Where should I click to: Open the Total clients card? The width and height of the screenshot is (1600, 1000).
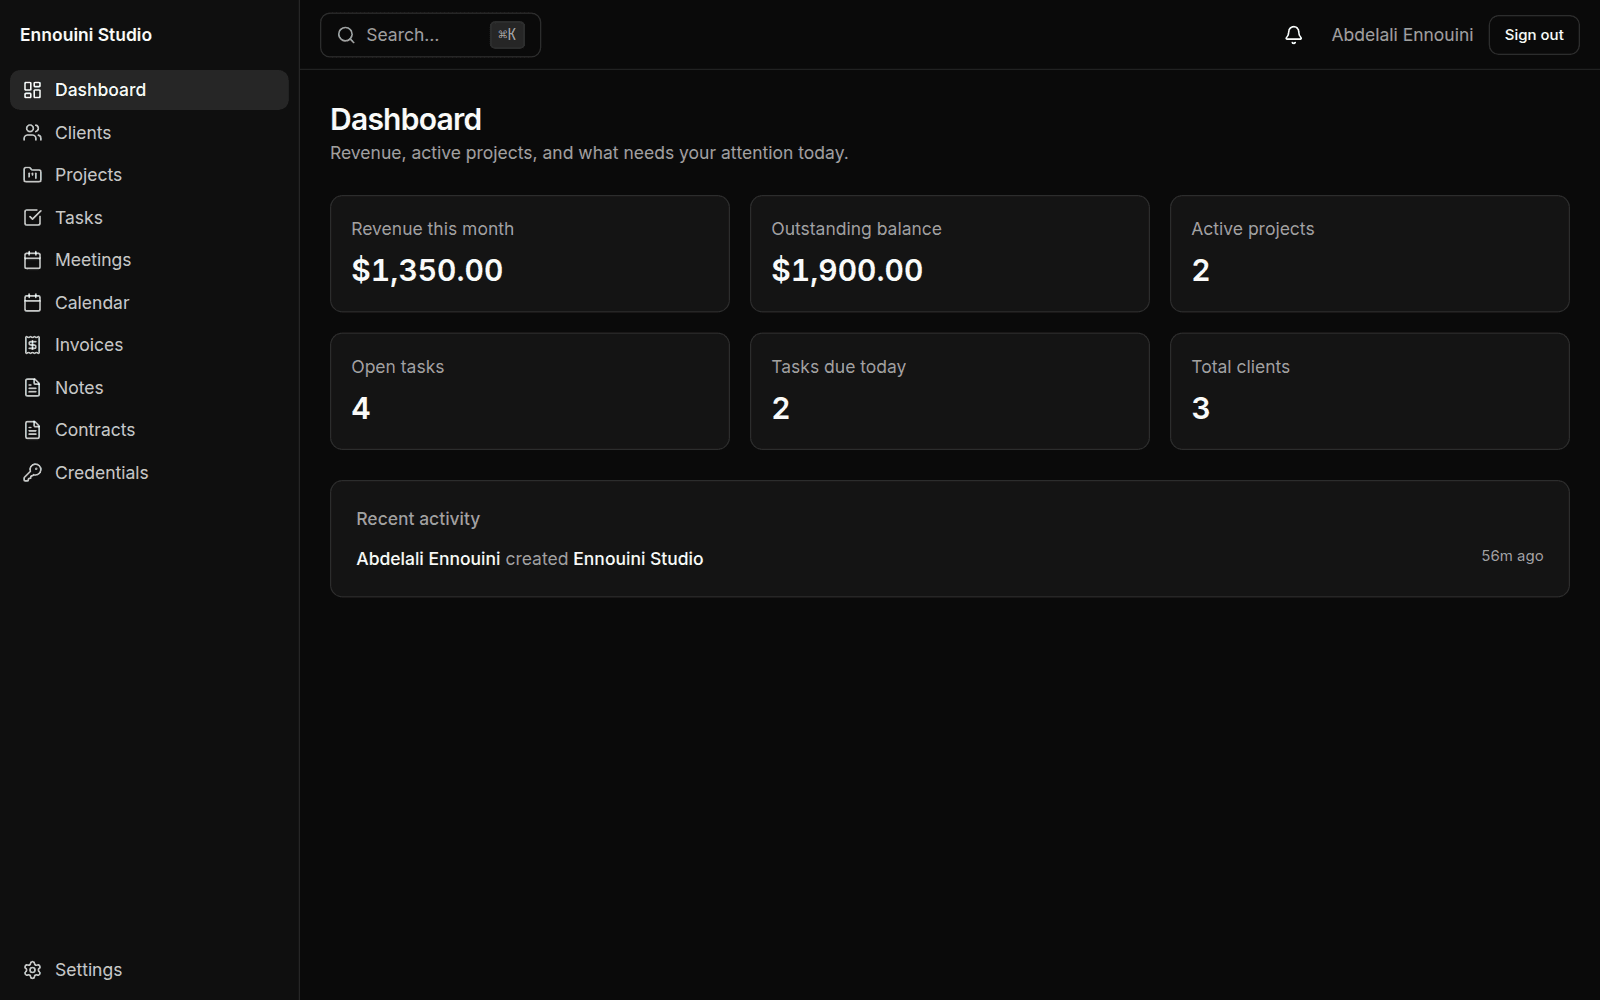pos(1370,391)
